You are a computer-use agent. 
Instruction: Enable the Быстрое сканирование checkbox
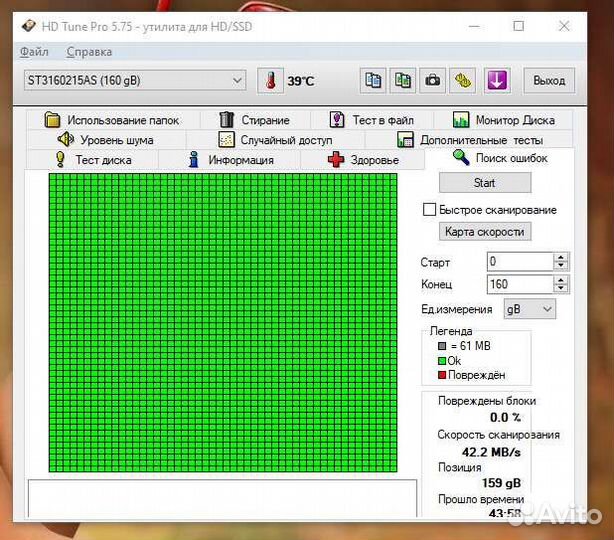point(429,209)
